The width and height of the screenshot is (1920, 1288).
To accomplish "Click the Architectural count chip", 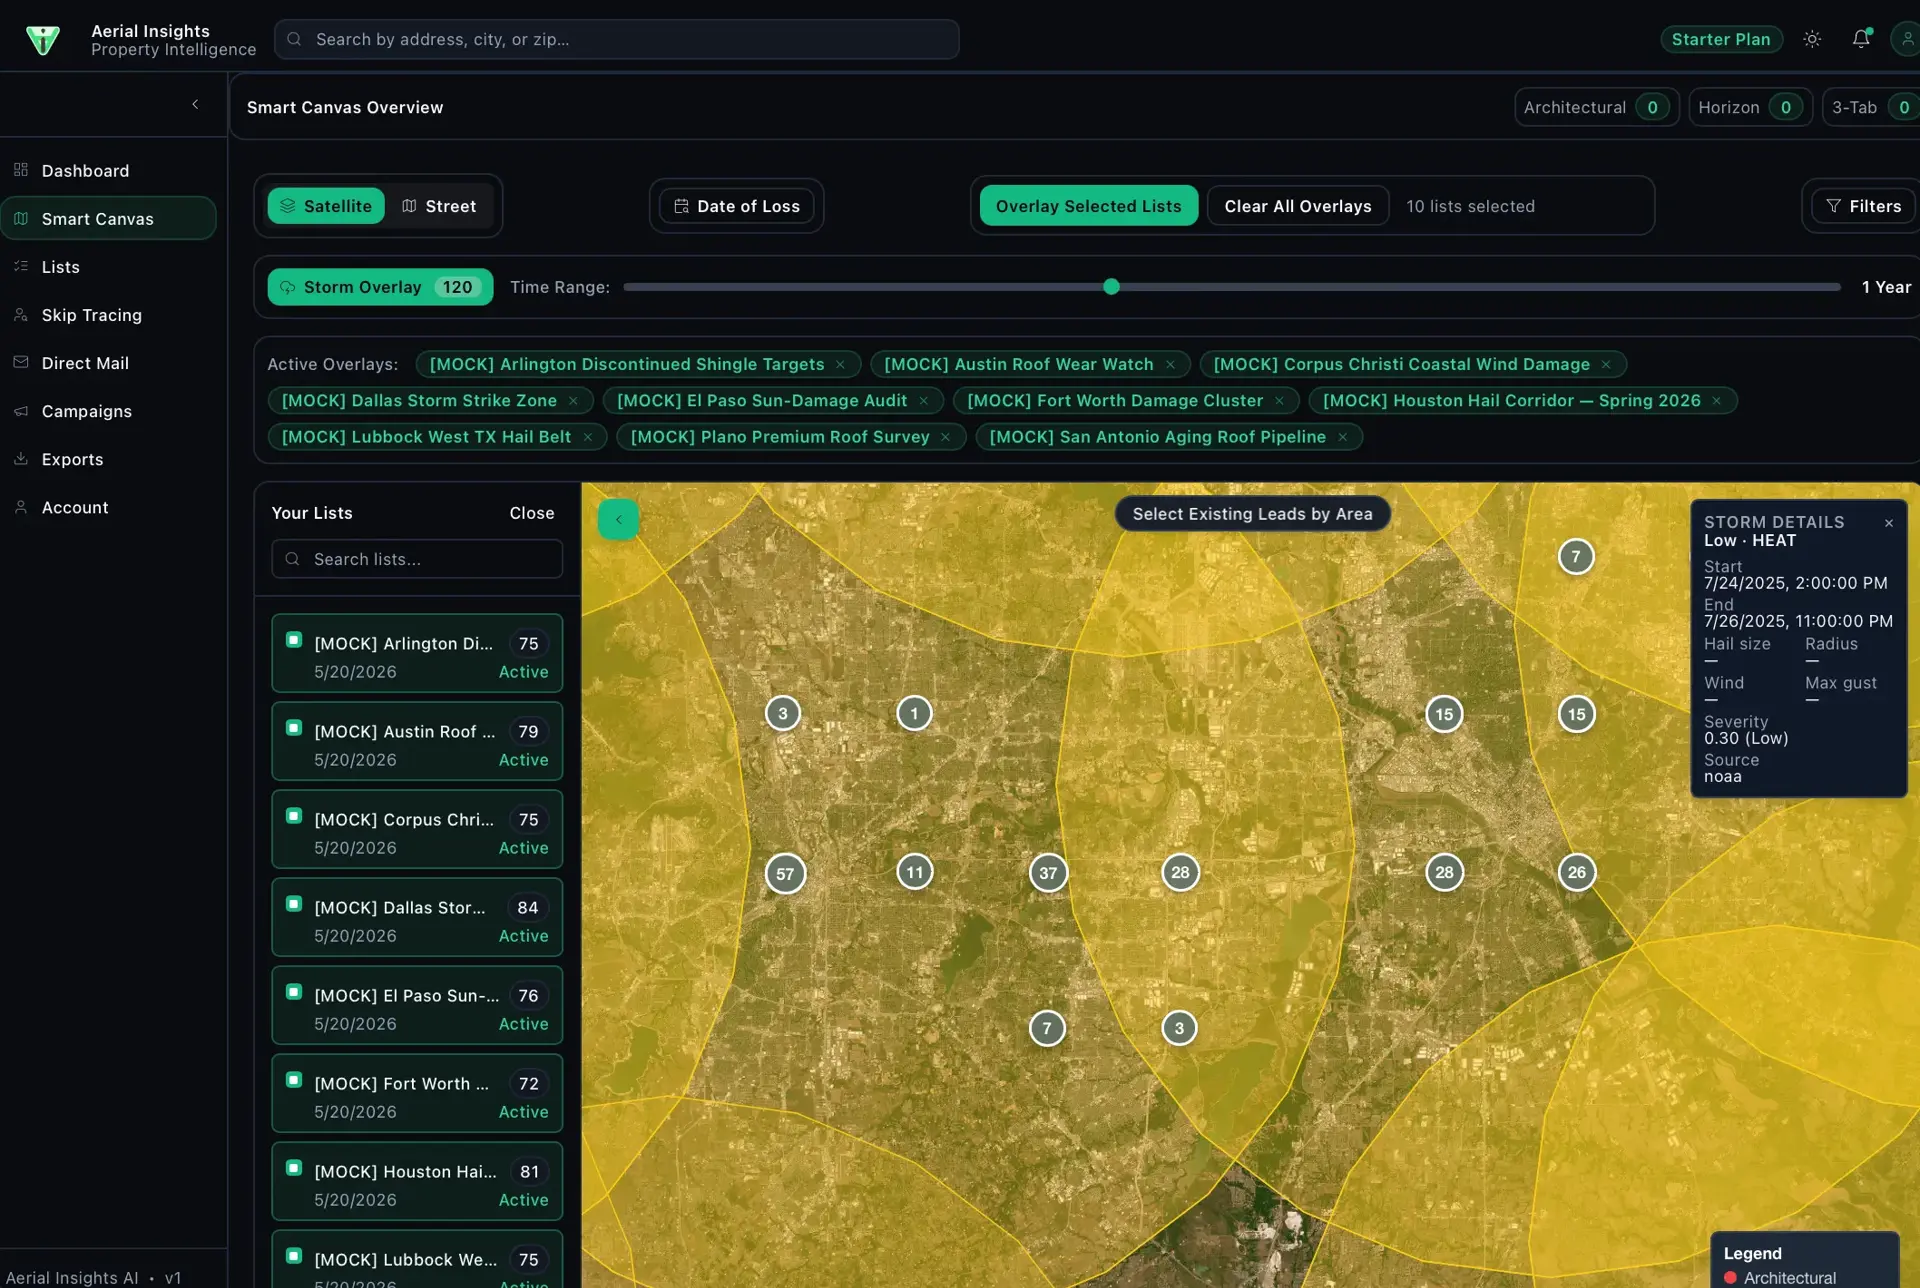I will pyautogui.click(x=1596, y=107).
